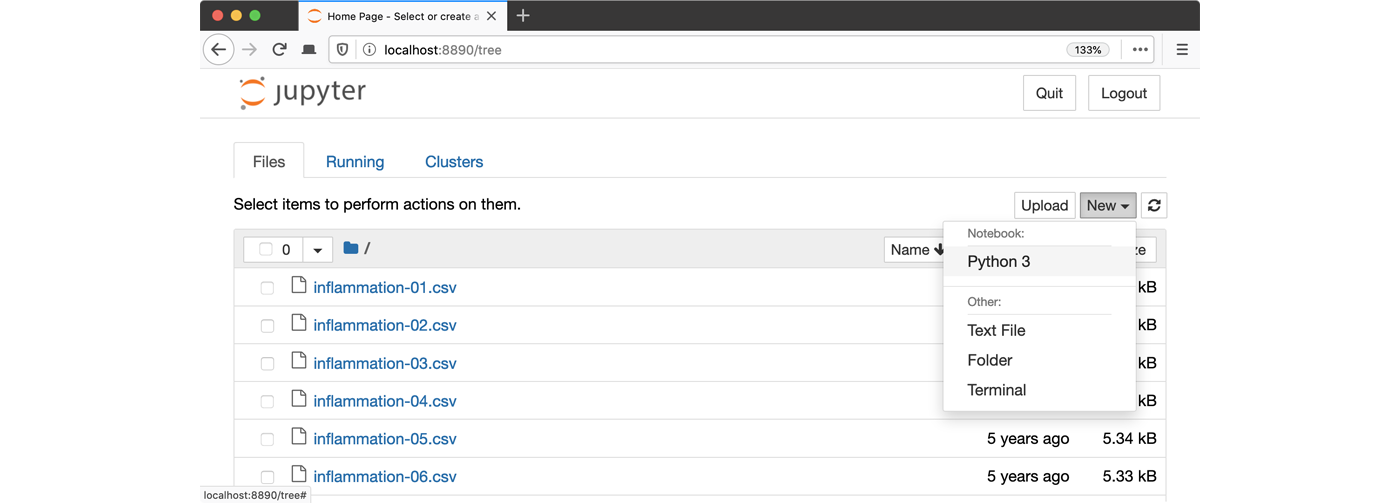The width and height of the screenshot is (1400, 503).
Task: Click the Jupyter logo
Action: [303, 93]
